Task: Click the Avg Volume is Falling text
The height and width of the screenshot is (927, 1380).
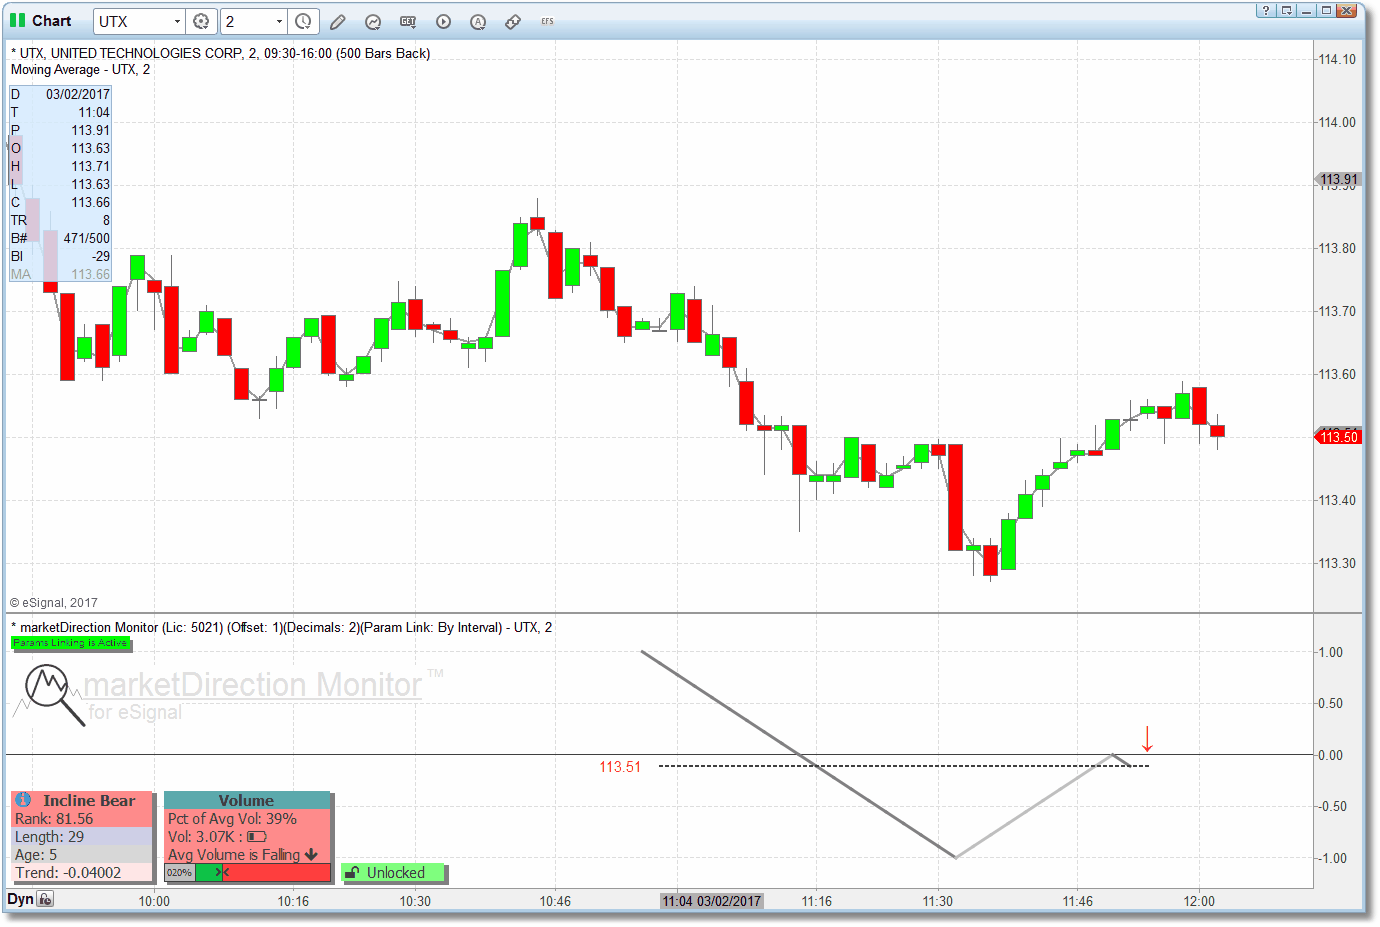Action: (x=234, y=855)
